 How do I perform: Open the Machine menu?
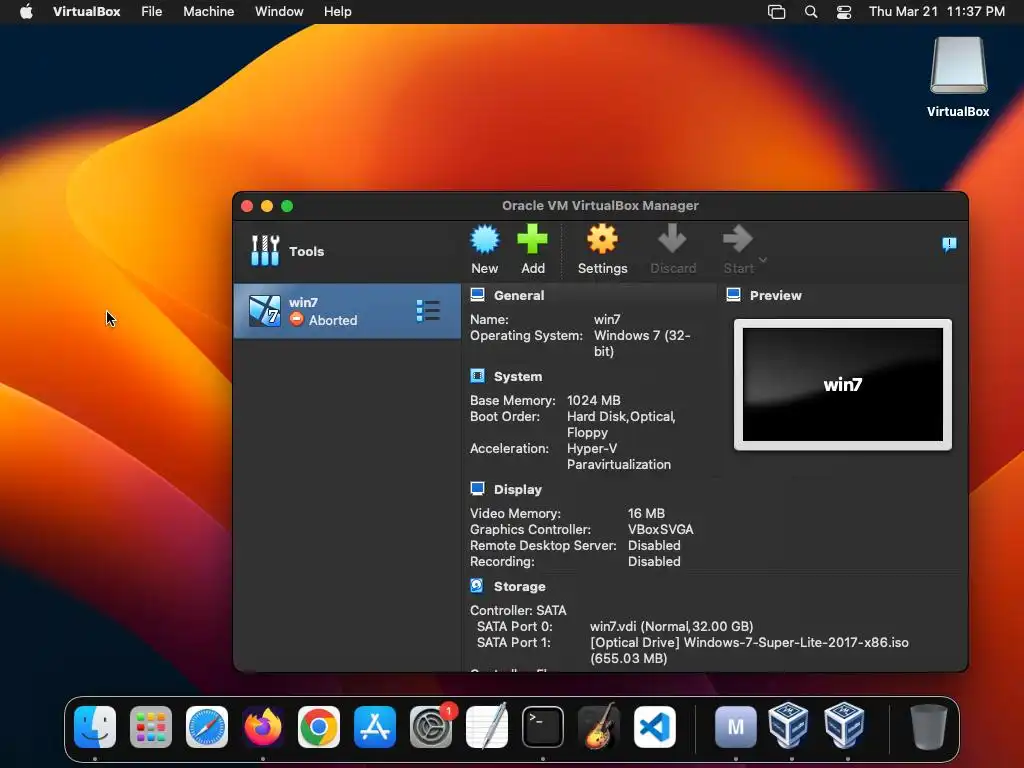(x=208, y=12)
